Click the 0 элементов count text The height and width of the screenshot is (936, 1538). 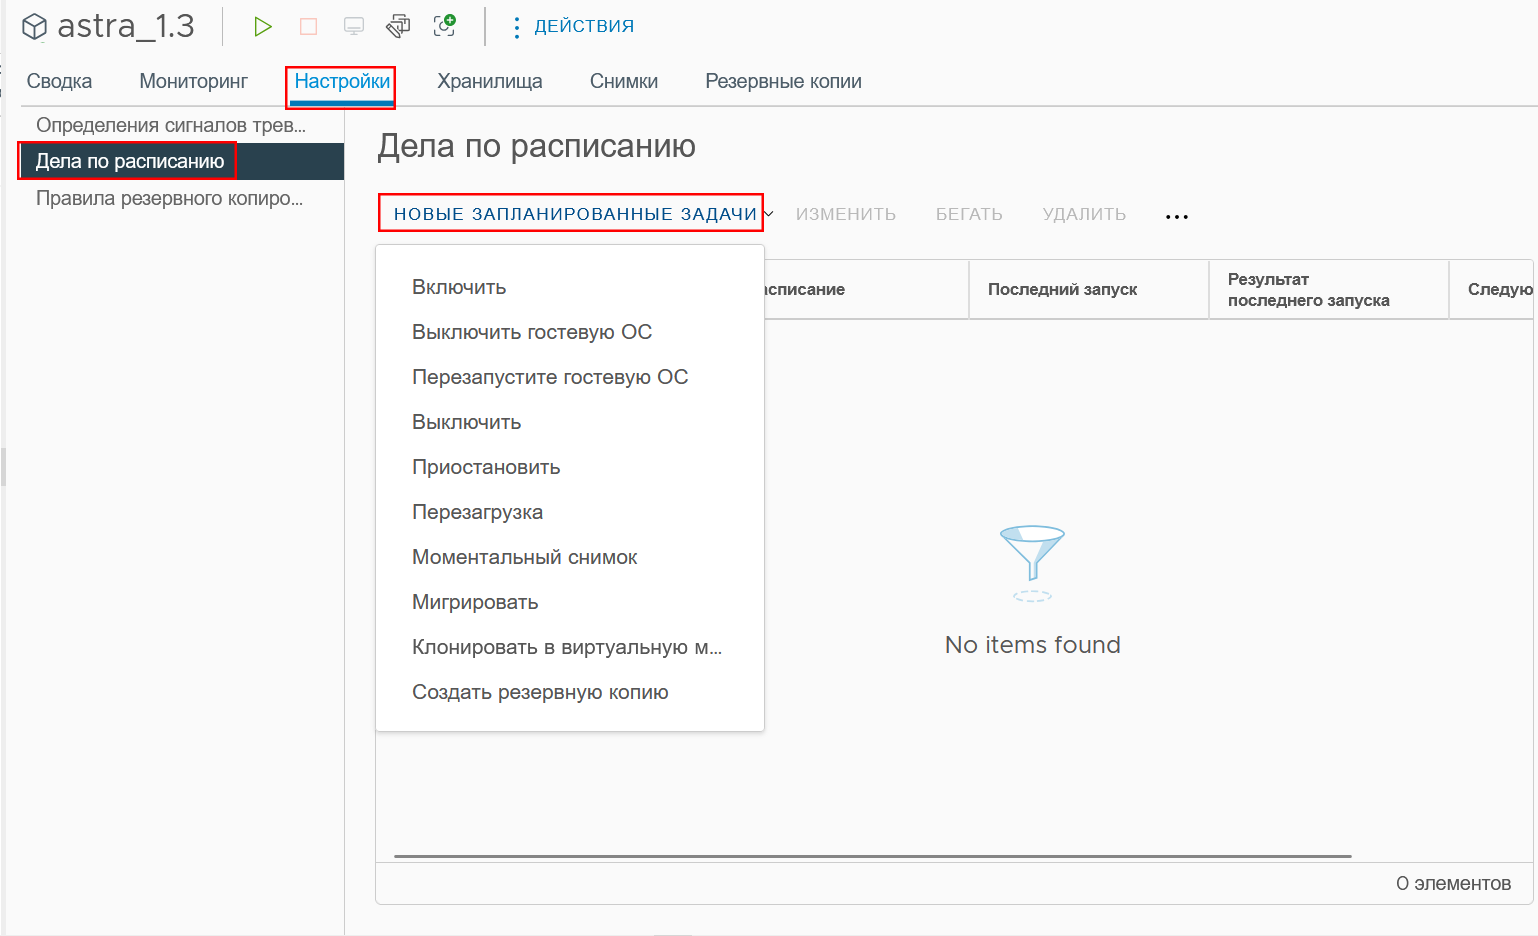pos(1453,883)
